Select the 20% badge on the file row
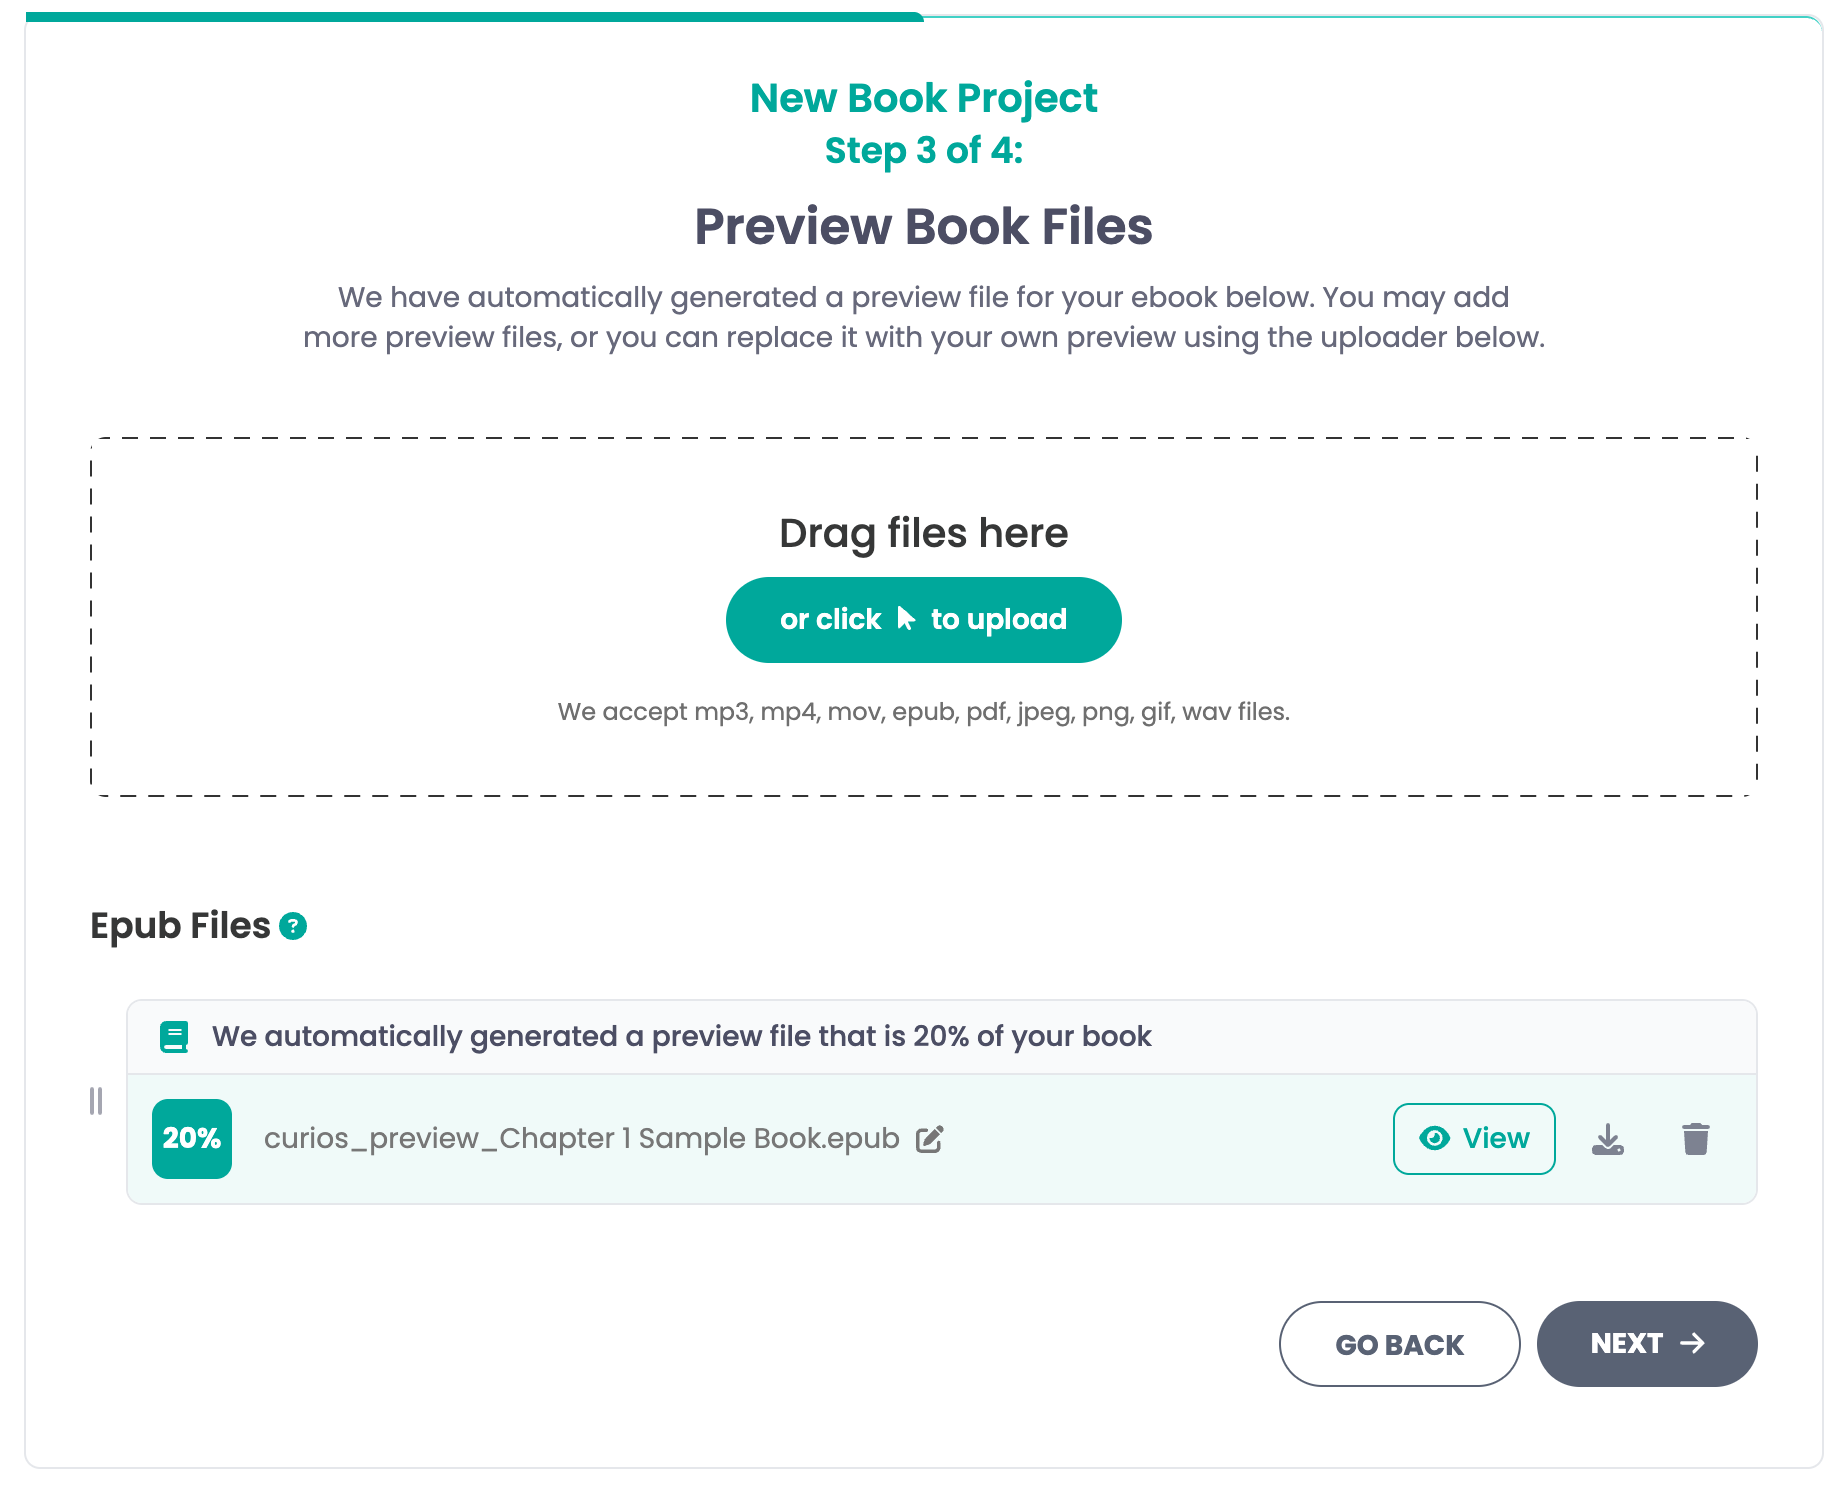This screenshot has width=1836, height=1486. point(191,1138)
